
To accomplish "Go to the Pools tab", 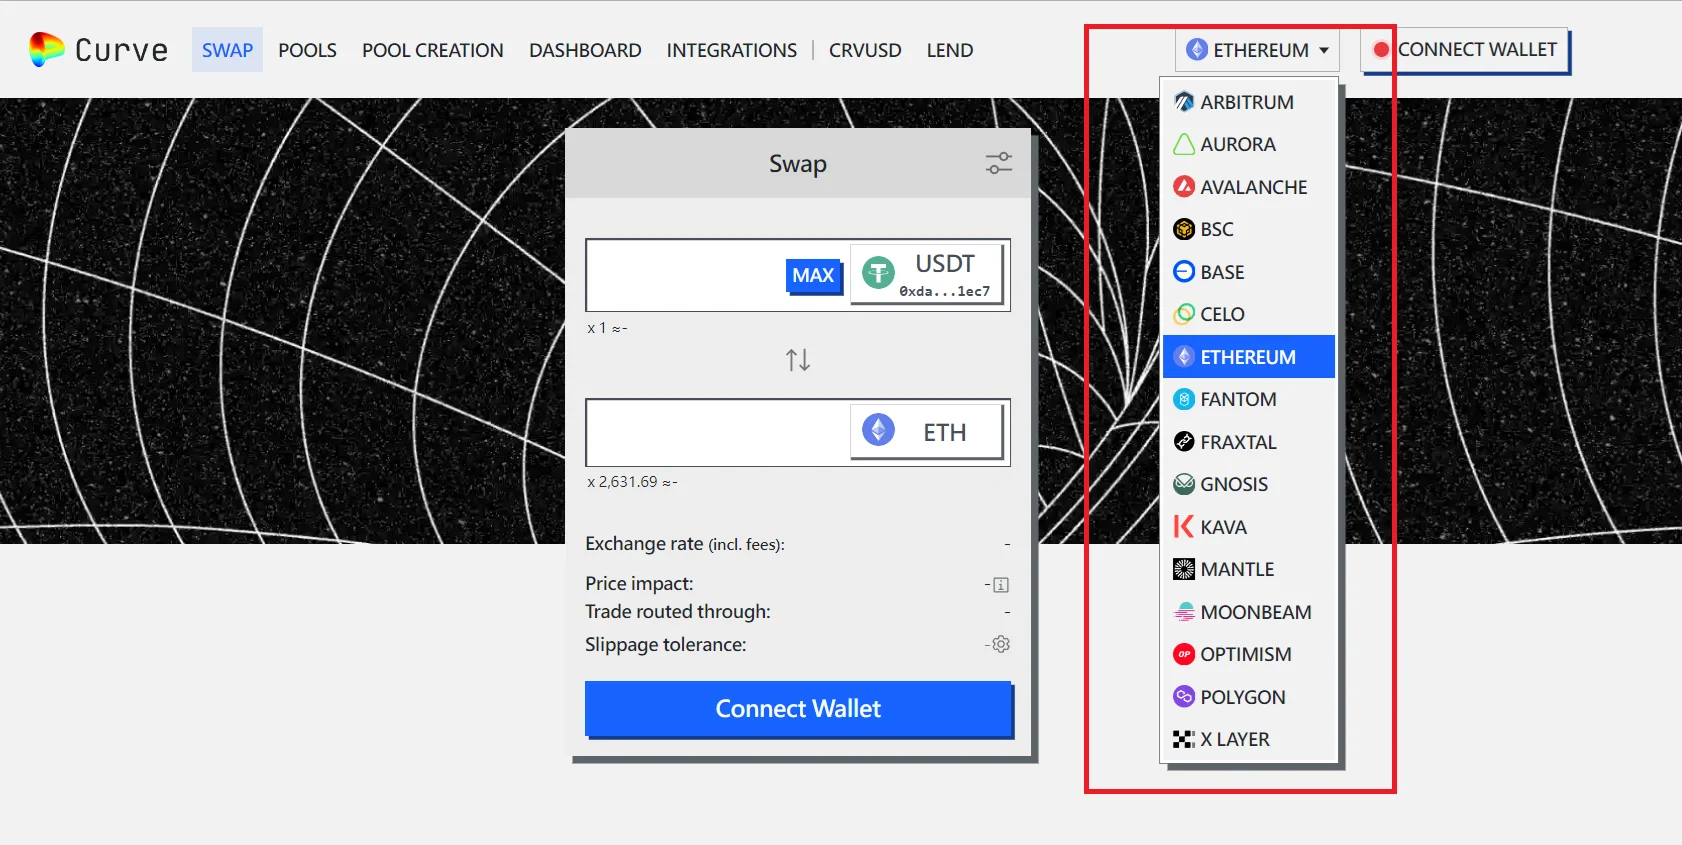I will [x=307, y=50].
